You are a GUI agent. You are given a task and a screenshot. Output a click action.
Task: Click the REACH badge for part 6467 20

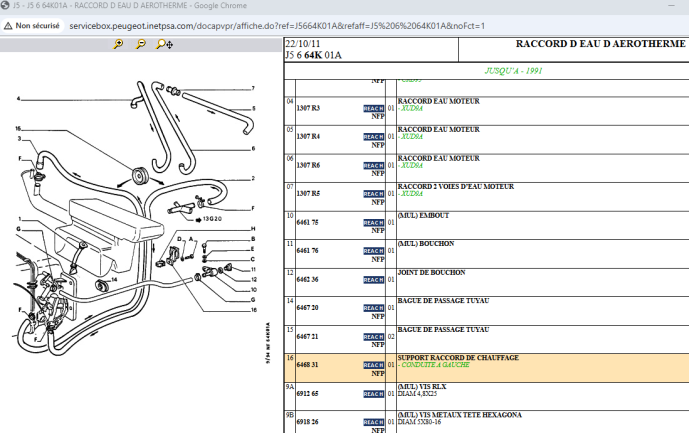pyautogui.click(x=373, y=308)
